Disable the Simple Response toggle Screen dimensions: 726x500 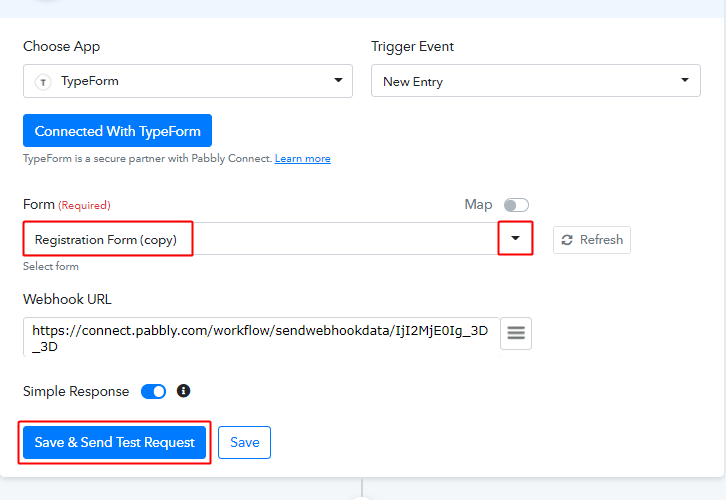(153, 392)
